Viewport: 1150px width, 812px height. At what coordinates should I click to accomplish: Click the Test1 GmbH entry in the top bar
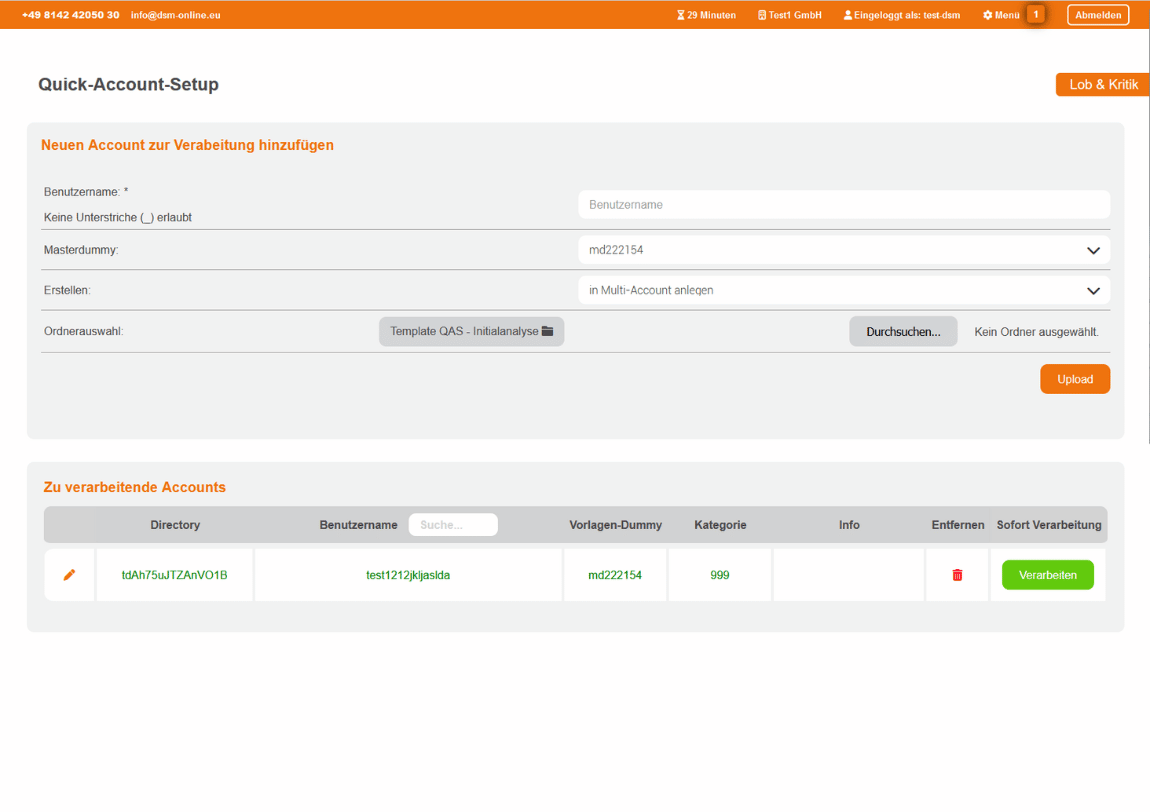(x=789, y=15)
